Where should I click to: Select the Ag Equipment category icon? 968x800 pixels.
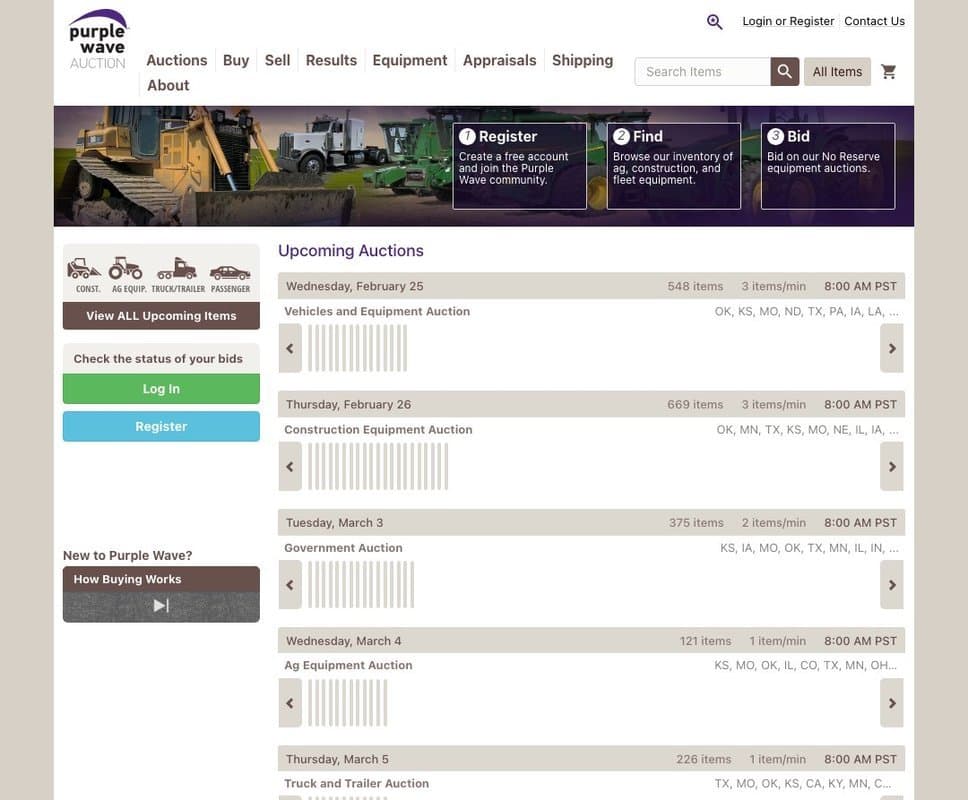pos(126,270)
